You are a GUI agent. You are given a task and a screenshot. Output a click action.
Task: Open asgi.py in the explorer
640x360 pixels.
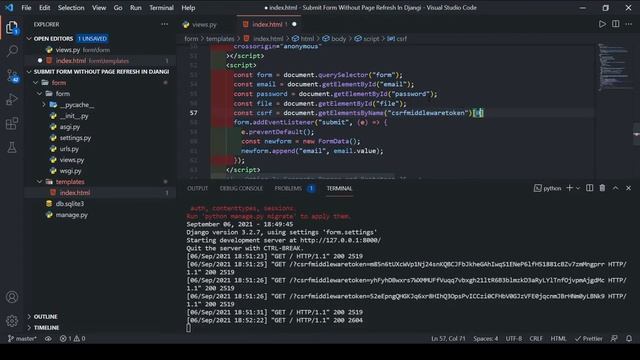[70, 127]
